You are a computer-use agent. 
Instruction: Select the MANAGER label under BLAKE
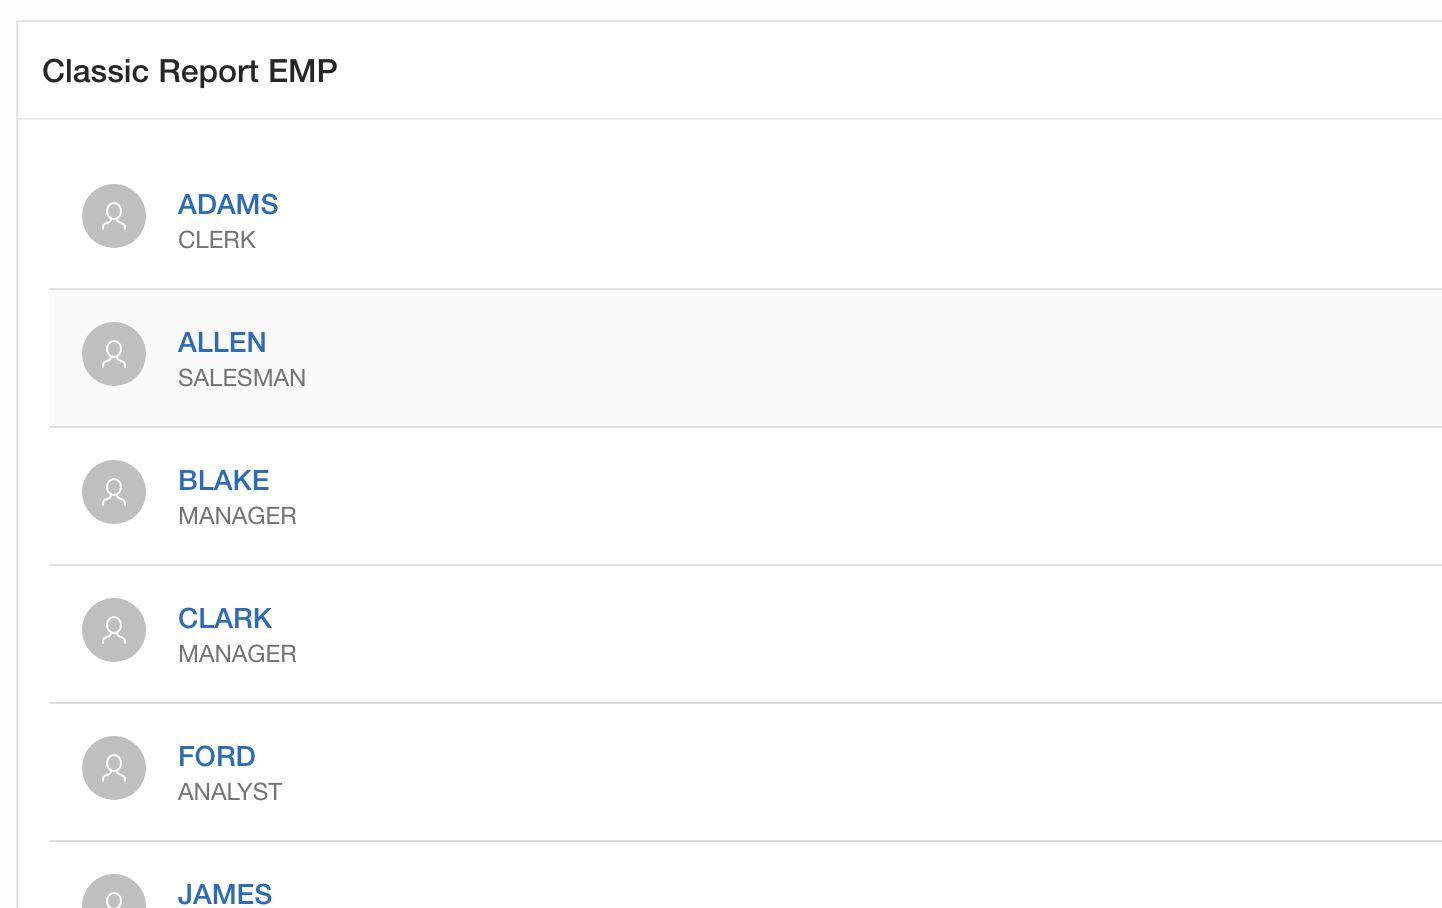click(237, 516)
